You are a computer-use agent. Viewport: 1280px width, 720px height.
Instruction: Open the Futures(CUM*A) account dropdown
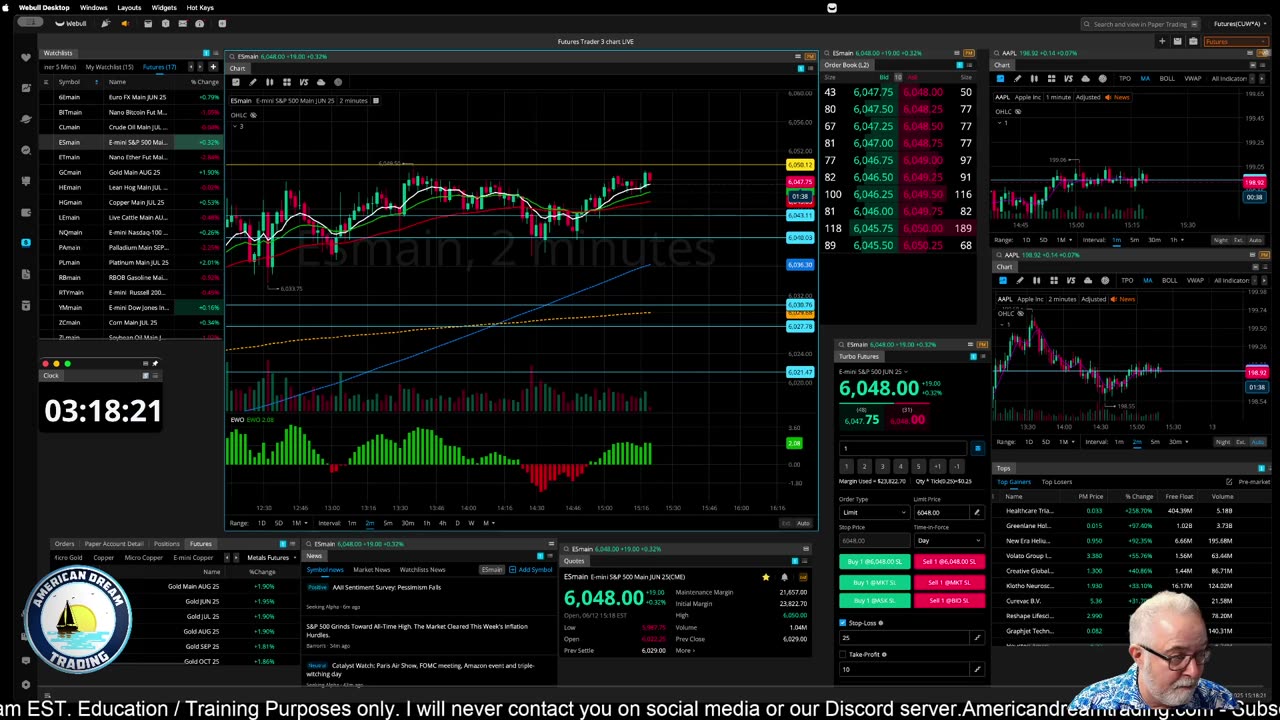tap(1238, 24)
